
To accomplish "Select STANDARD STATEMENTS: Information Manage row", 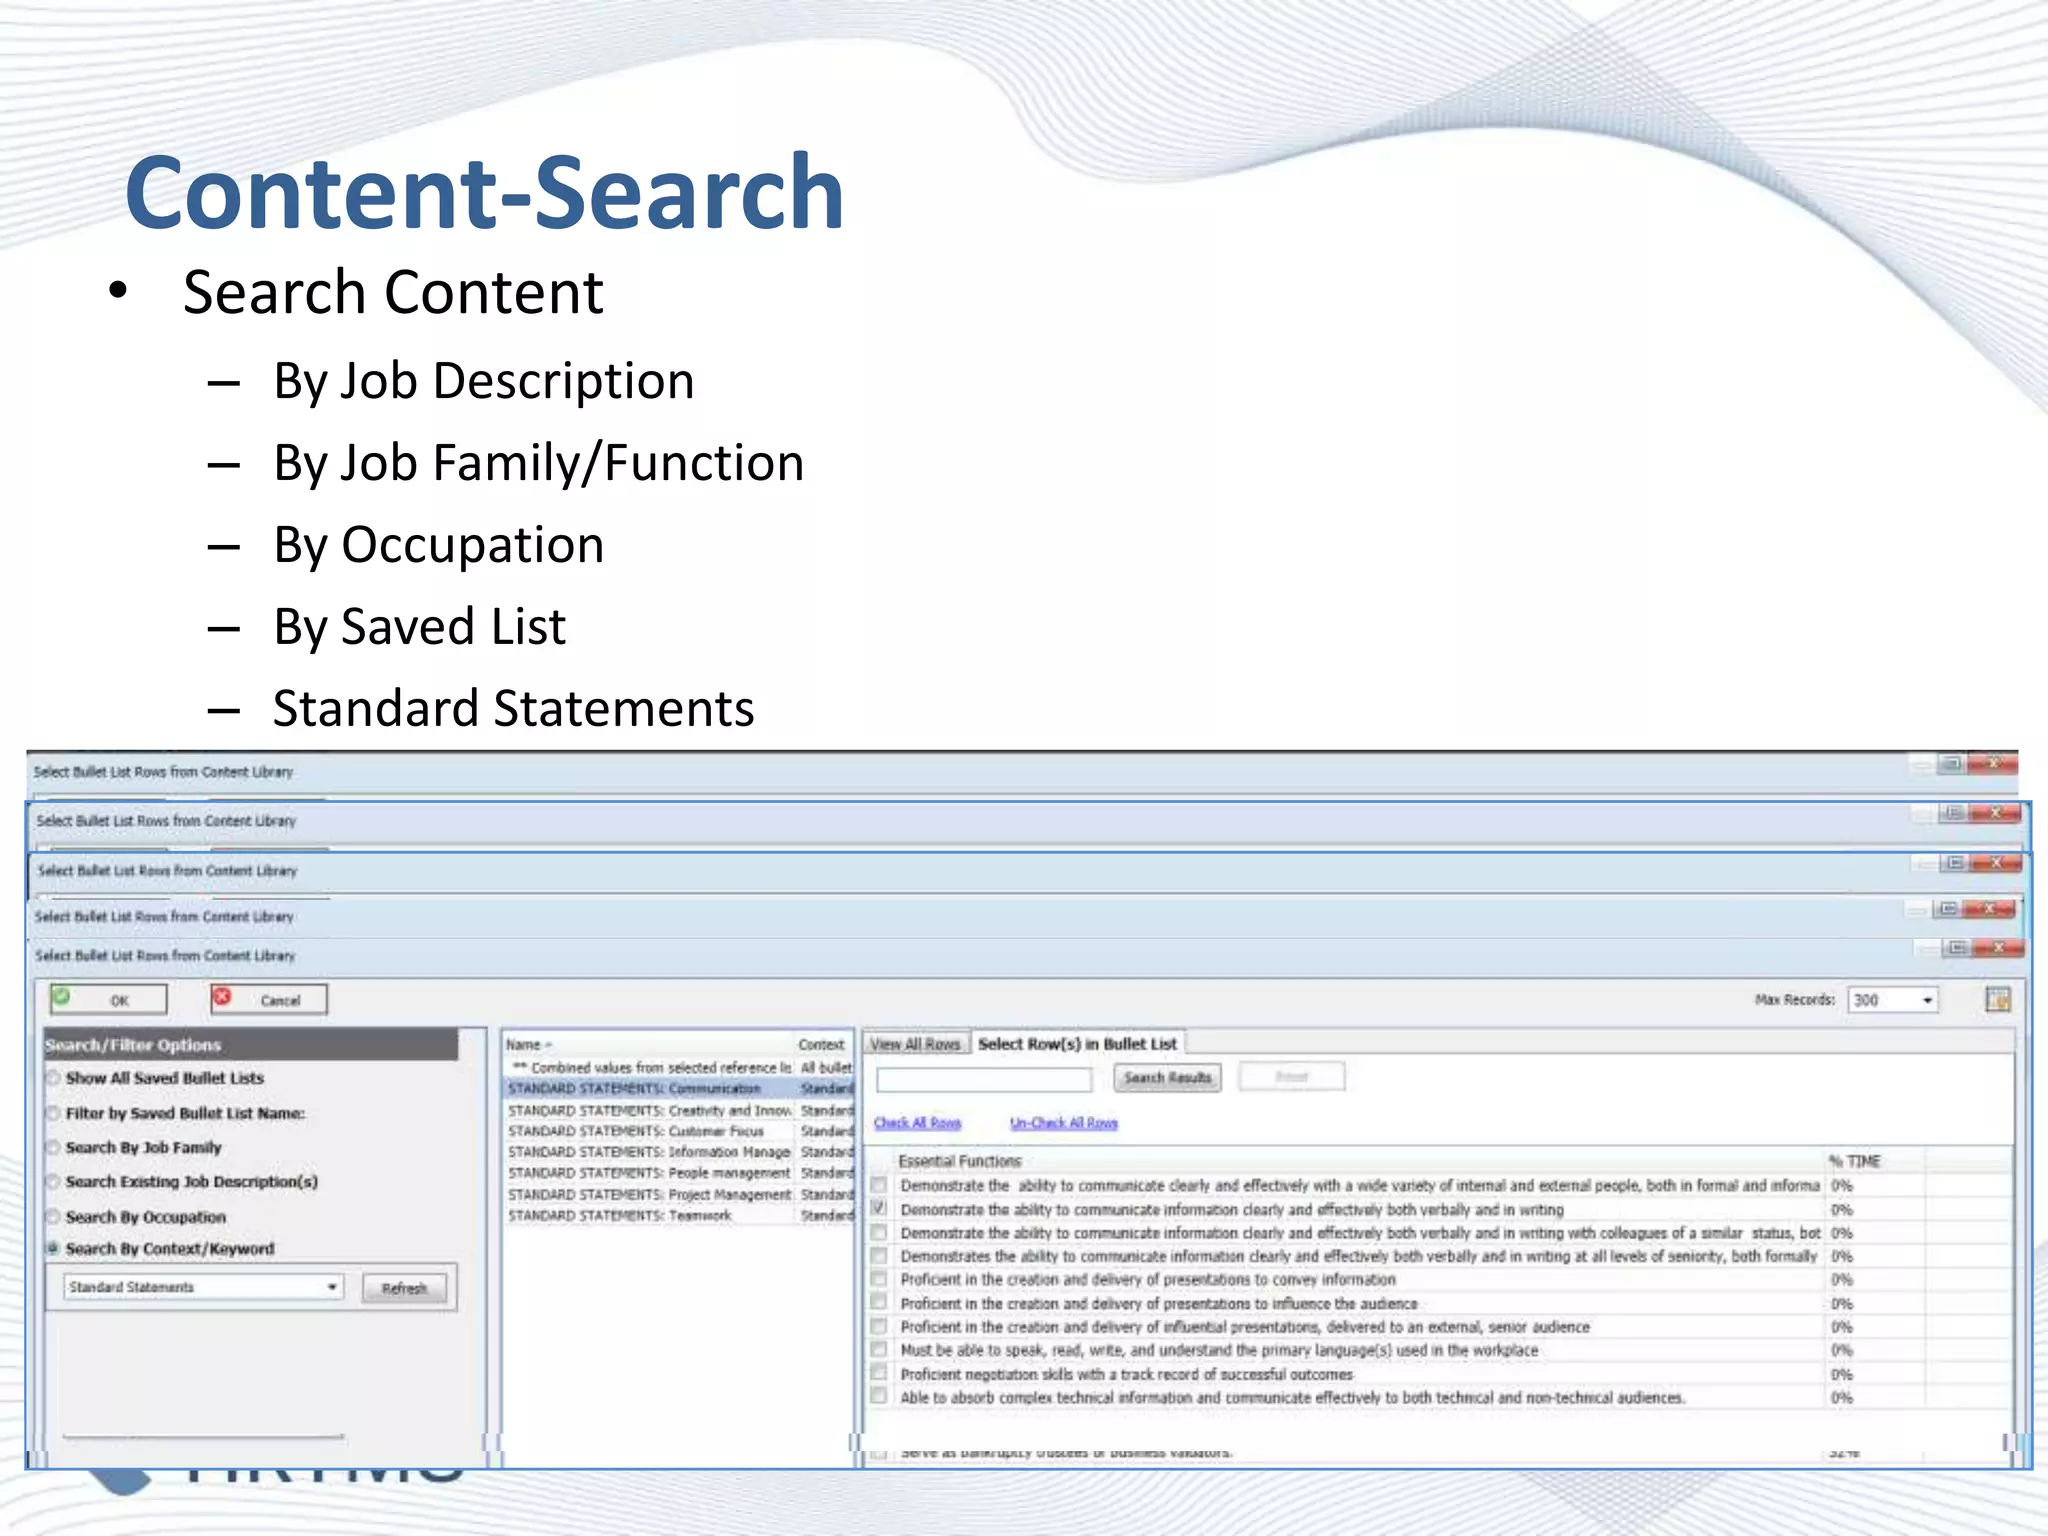I will click(x=678, y=1152).
